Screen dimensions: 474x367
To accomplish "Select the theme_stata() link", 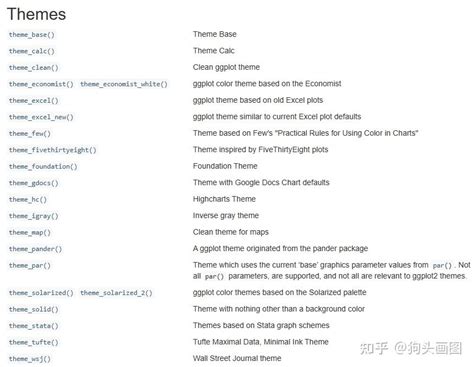I will point(34,326).
